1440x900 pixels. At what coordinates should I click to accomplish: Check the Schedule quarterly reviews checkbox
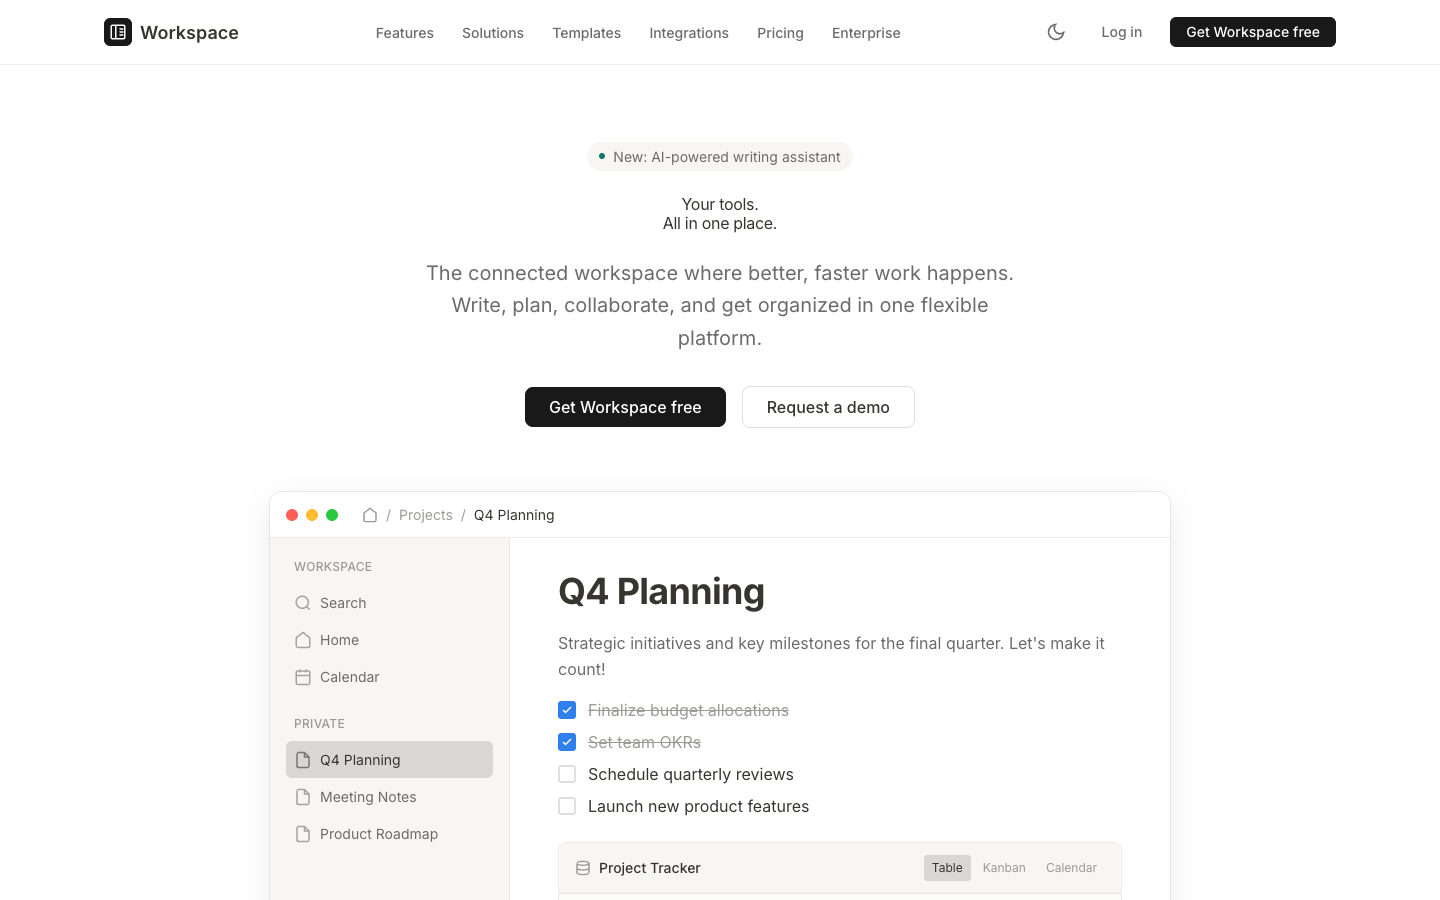(x=567, y=774)
